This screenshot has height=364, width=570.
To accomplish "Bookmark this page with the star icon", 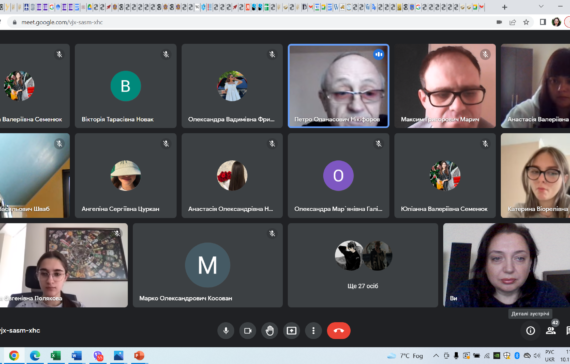I will 526,22.
